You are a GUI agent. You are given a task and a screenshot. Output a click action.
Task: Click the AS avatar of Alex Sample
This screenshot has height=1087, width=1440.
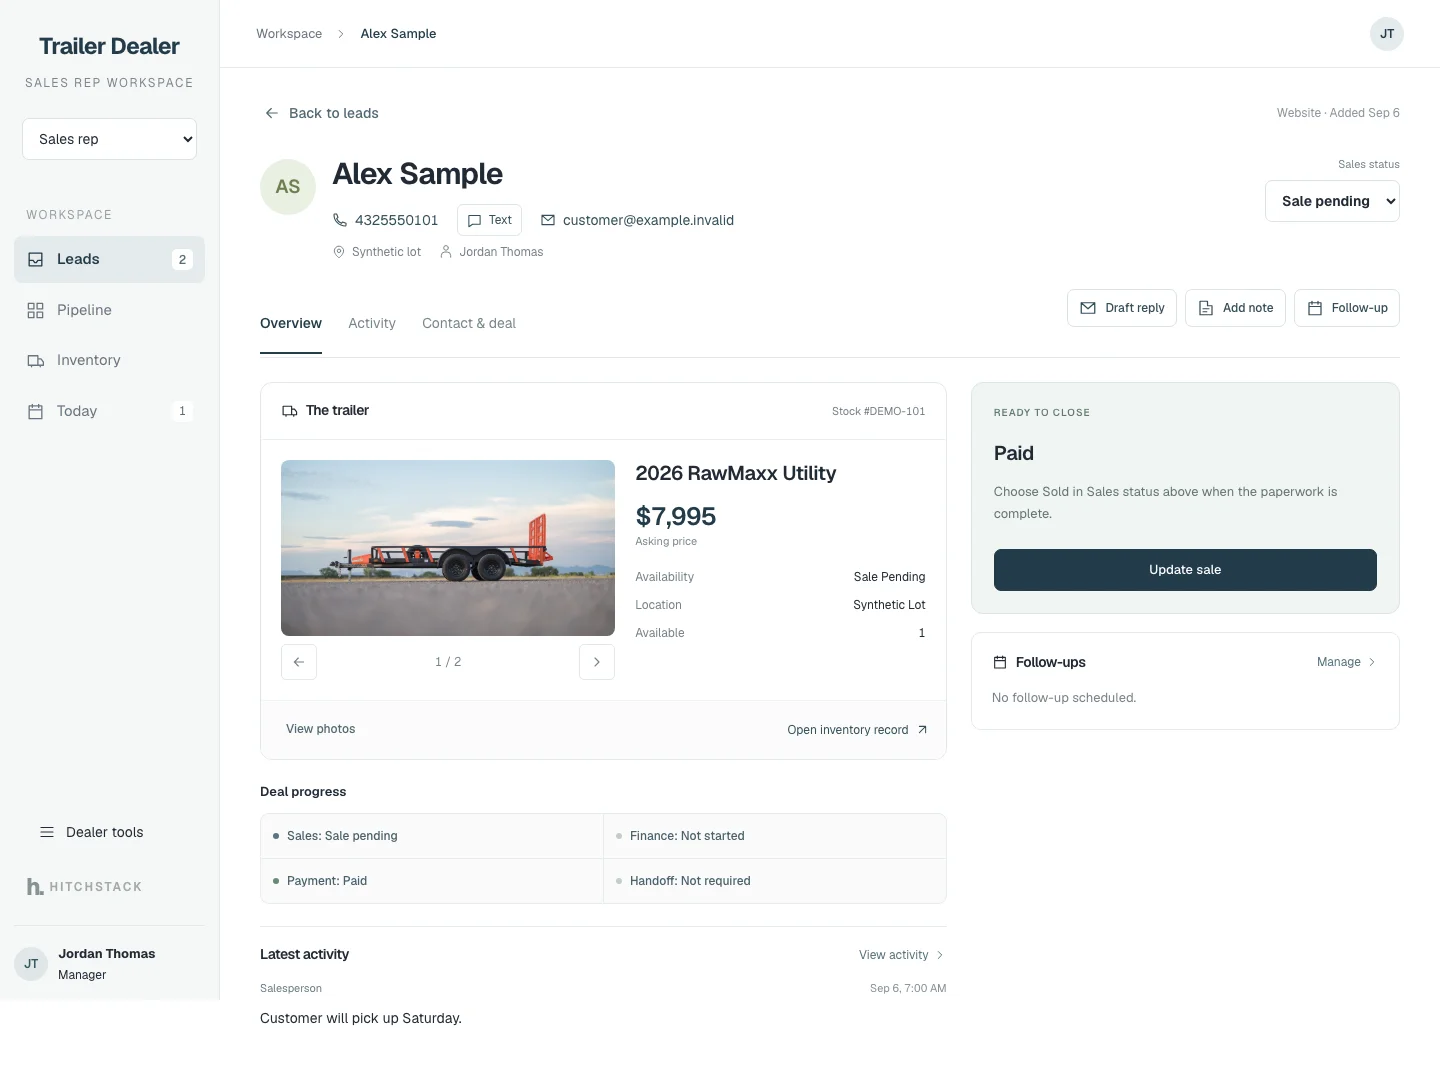(x=288, y=187)
